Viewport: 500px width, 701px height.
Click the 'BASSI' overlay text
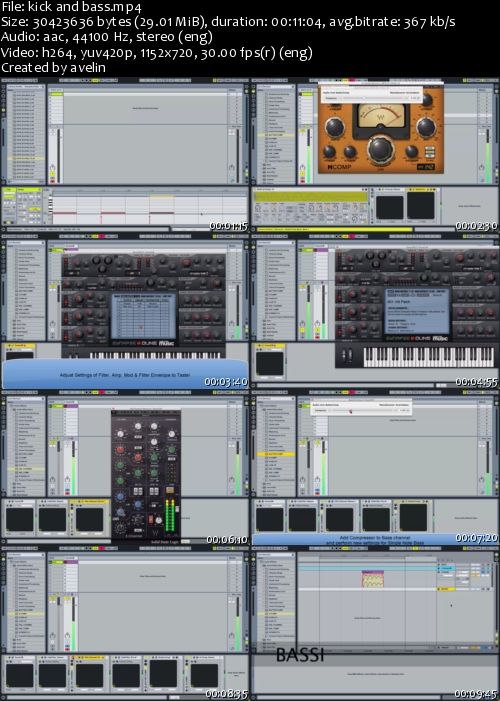tap(300, 655)
